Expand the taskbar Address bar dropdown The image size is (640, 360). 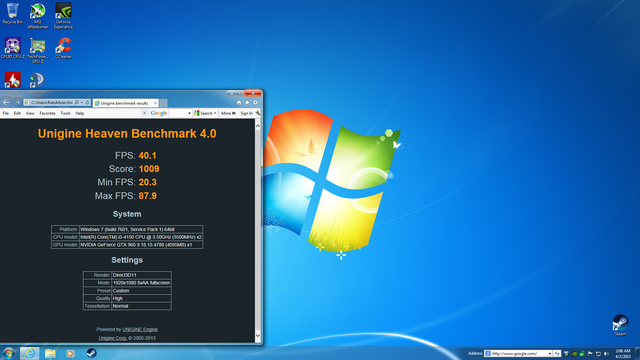[550, 353]
